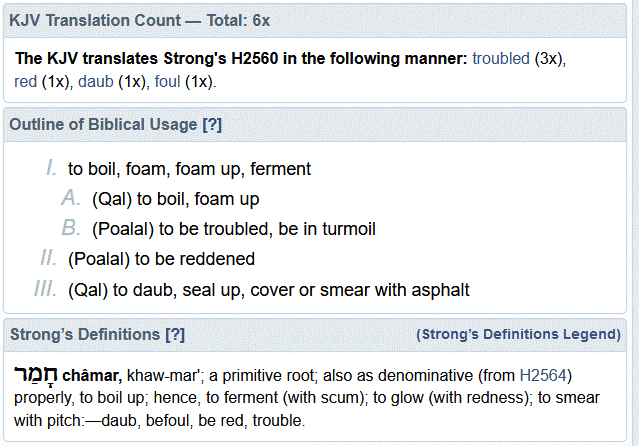Screen dimensions: 639x446
Task: Select outline item "to boil, foam, foam up, ferment"
Action: (189, 170)
